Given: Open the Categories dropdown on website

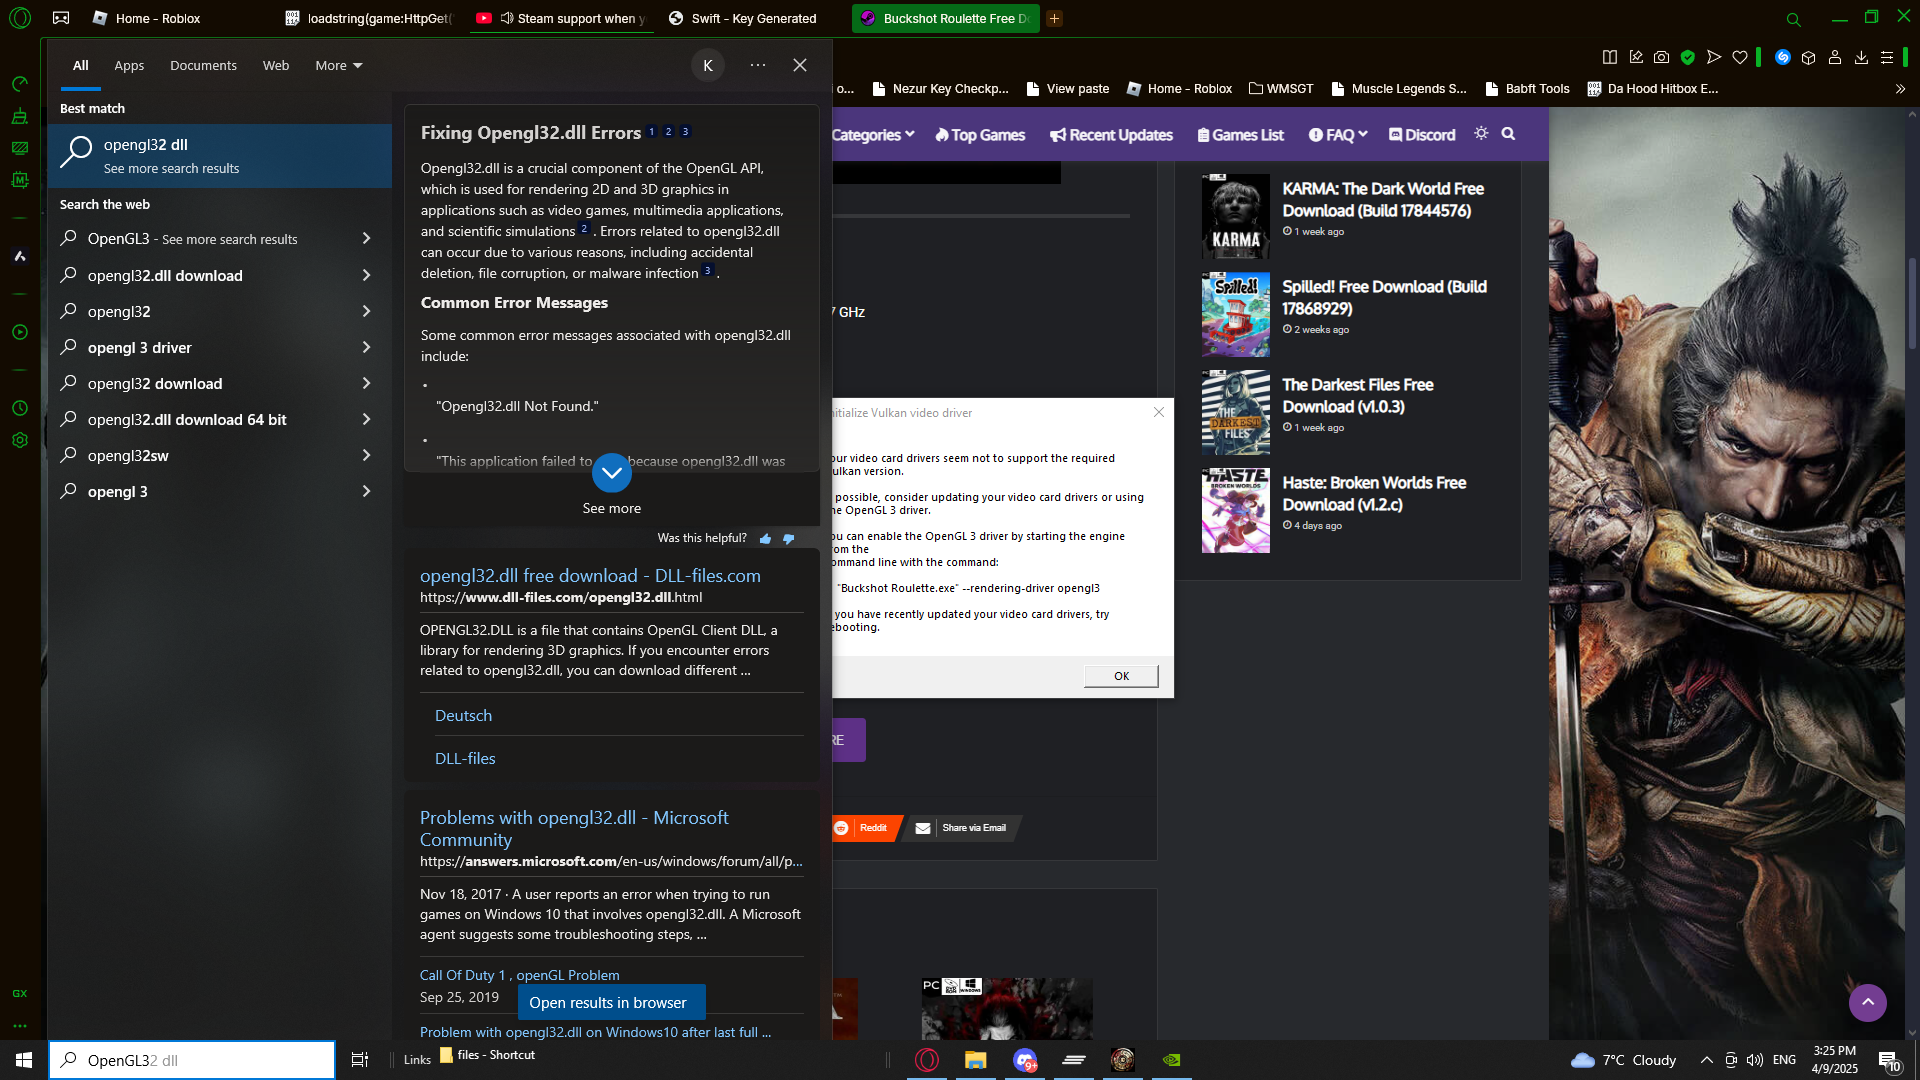Looking at the screenshot, I should pyautogui.click(x=873, y=135).
